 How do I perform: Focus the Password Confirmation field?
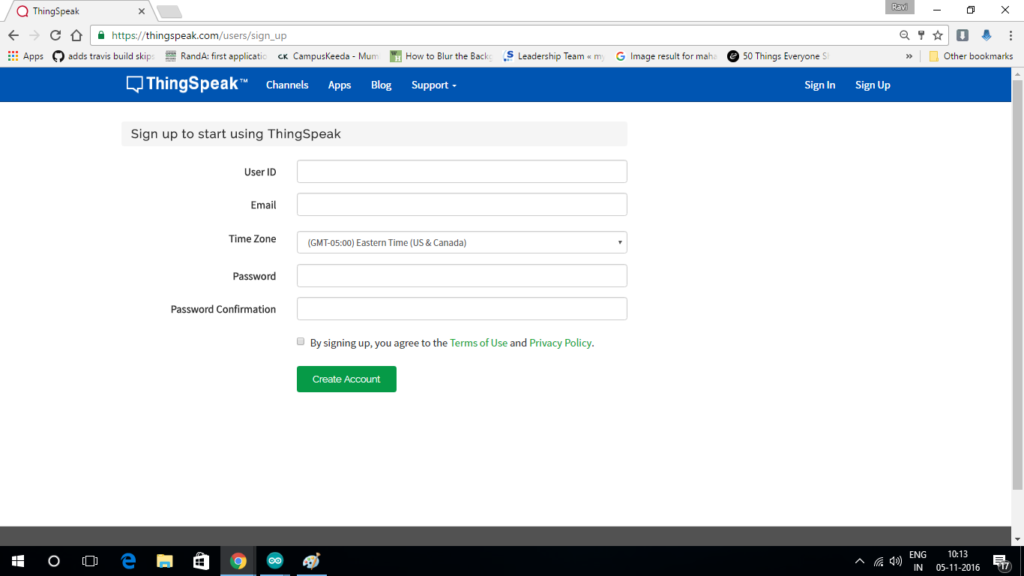point(462,309)
